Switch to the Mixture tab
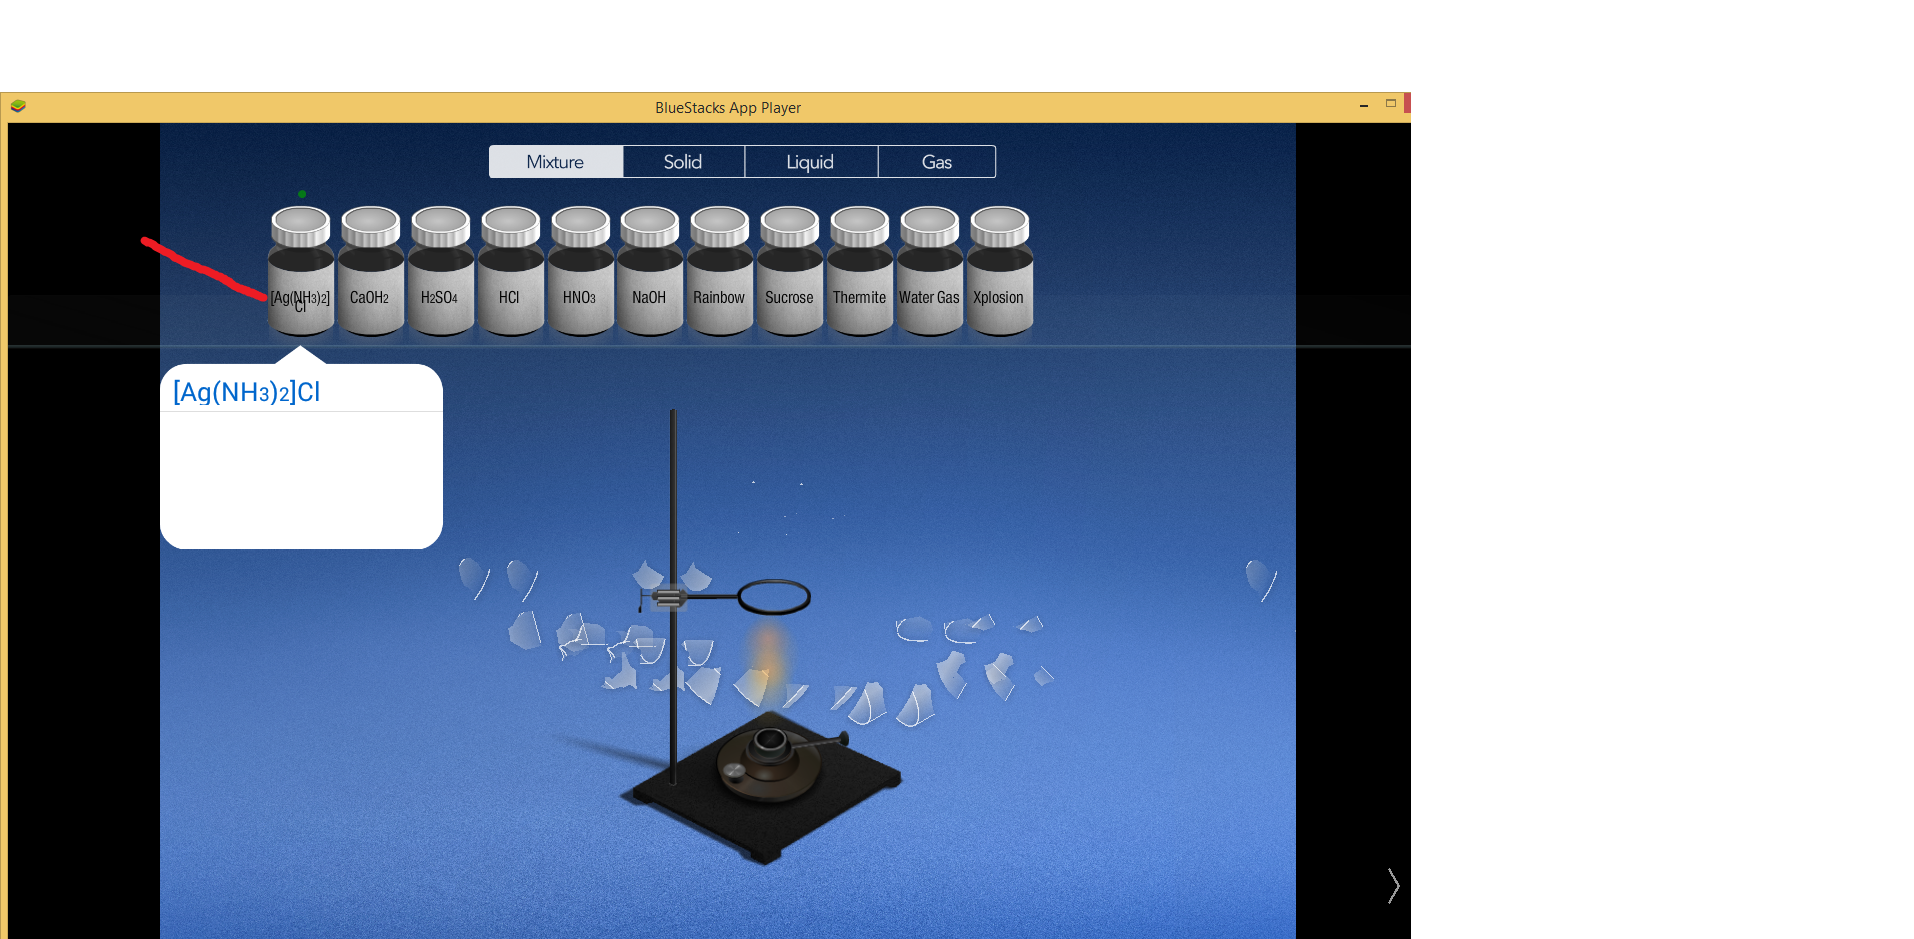1914x939 pixels. click(555, 162)
